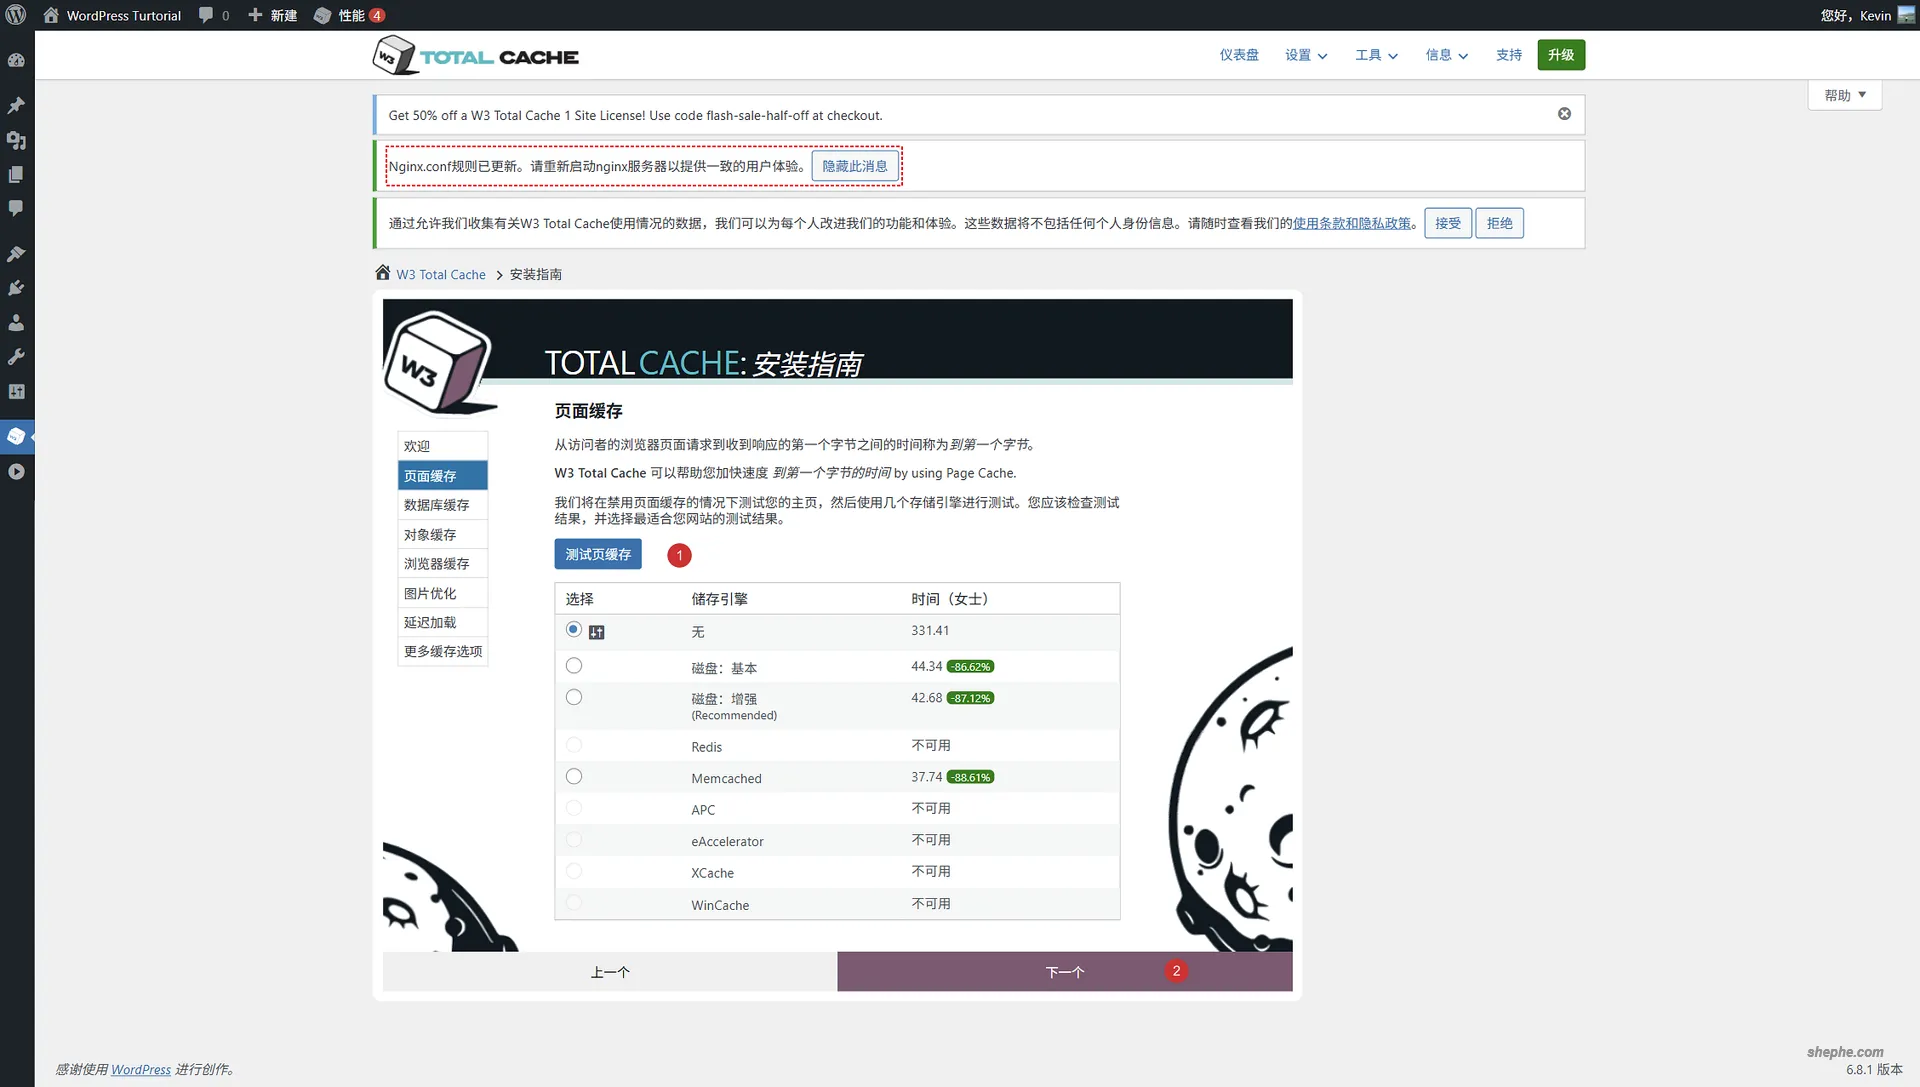Switch to the 数据库缓存 wizard tab
This screenshot has height=1087, width=1920.
point(437,505)
